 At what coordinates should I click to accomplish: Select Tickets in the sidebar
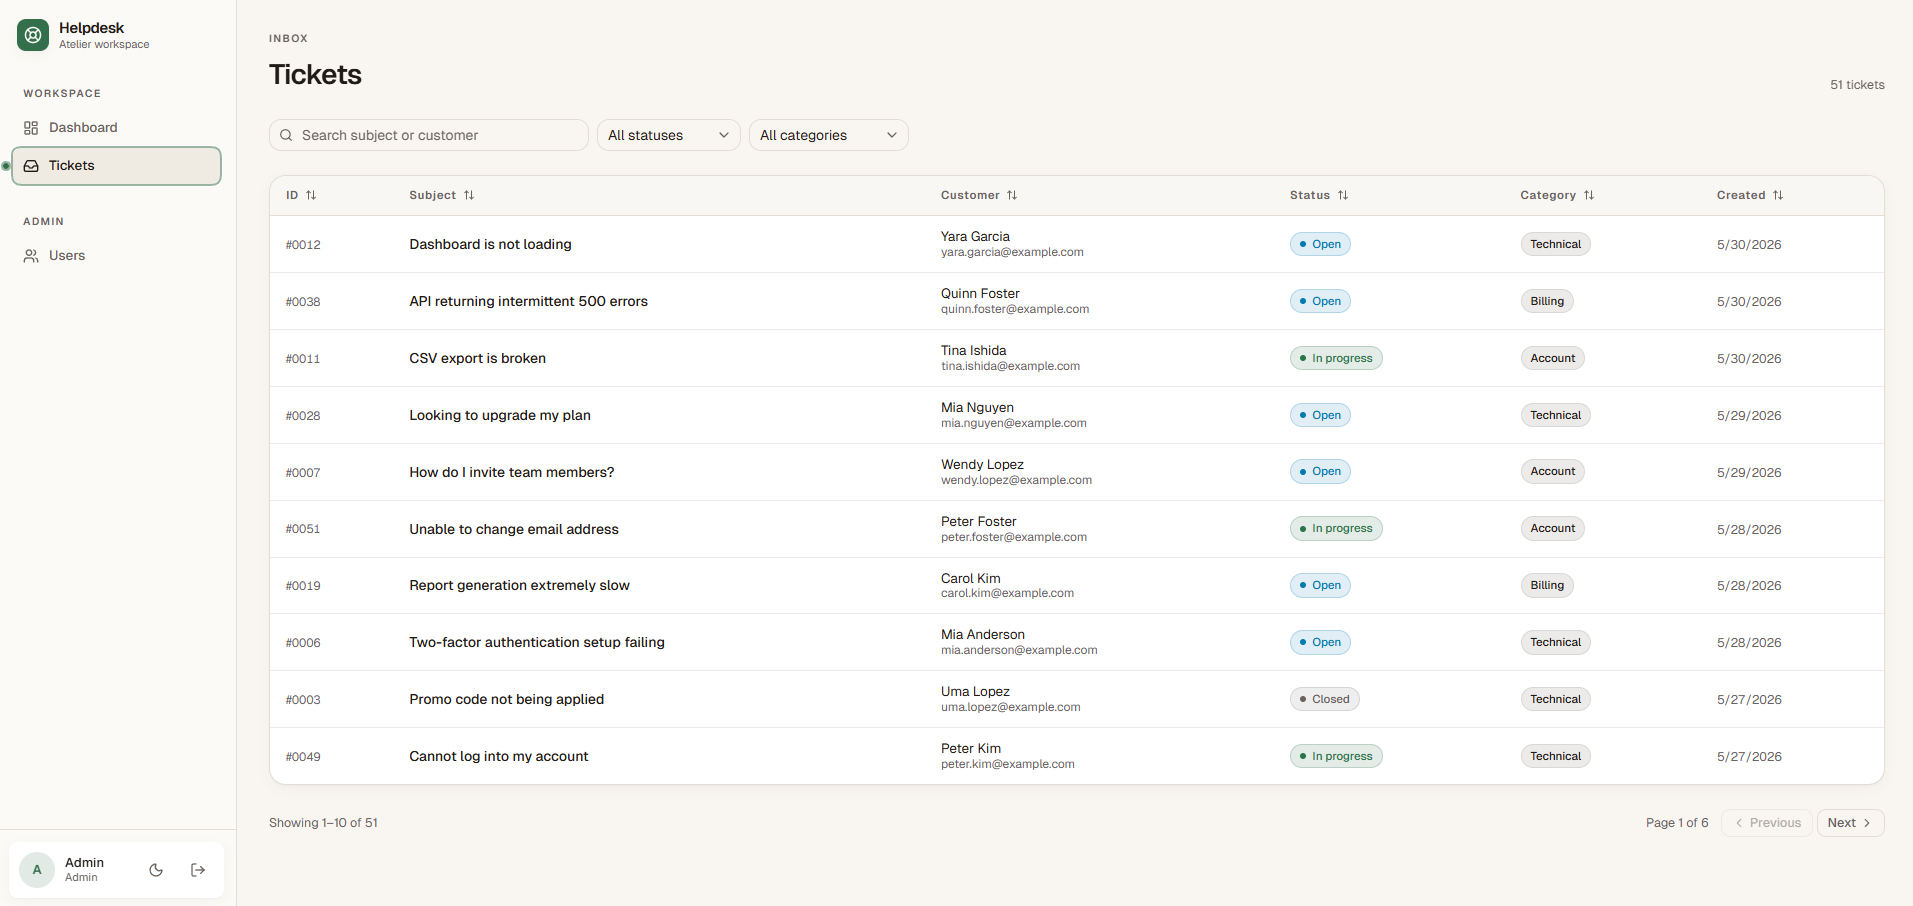(116, 166)
